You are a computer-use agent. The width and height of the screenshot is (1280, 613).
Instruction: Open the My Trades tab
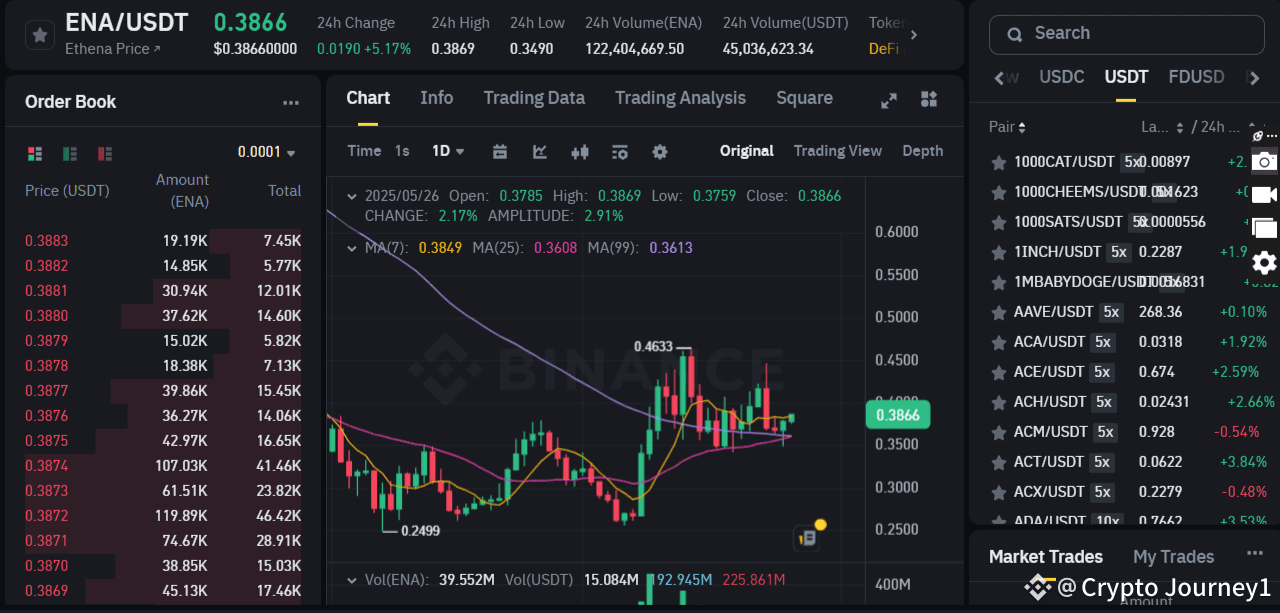click(1173, 556)
